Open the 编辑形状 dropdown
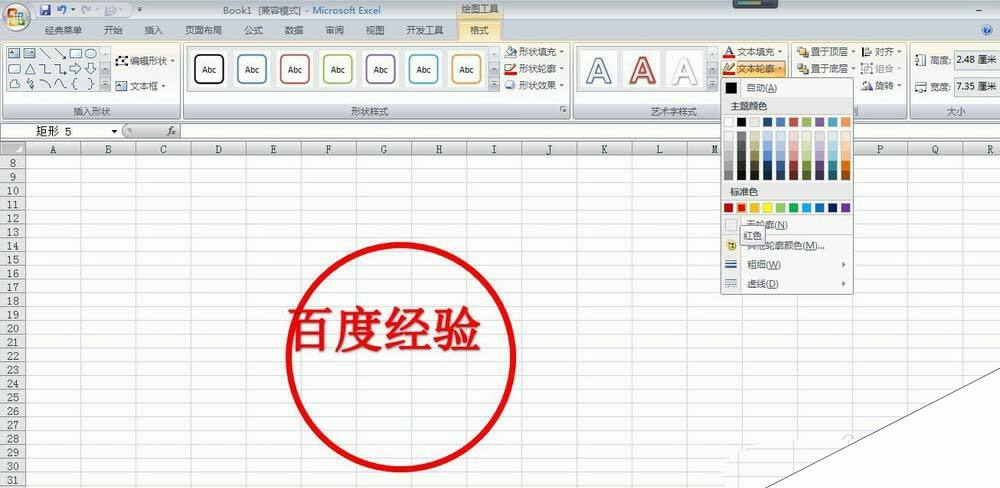1000x488 pixels. (145, 61)
